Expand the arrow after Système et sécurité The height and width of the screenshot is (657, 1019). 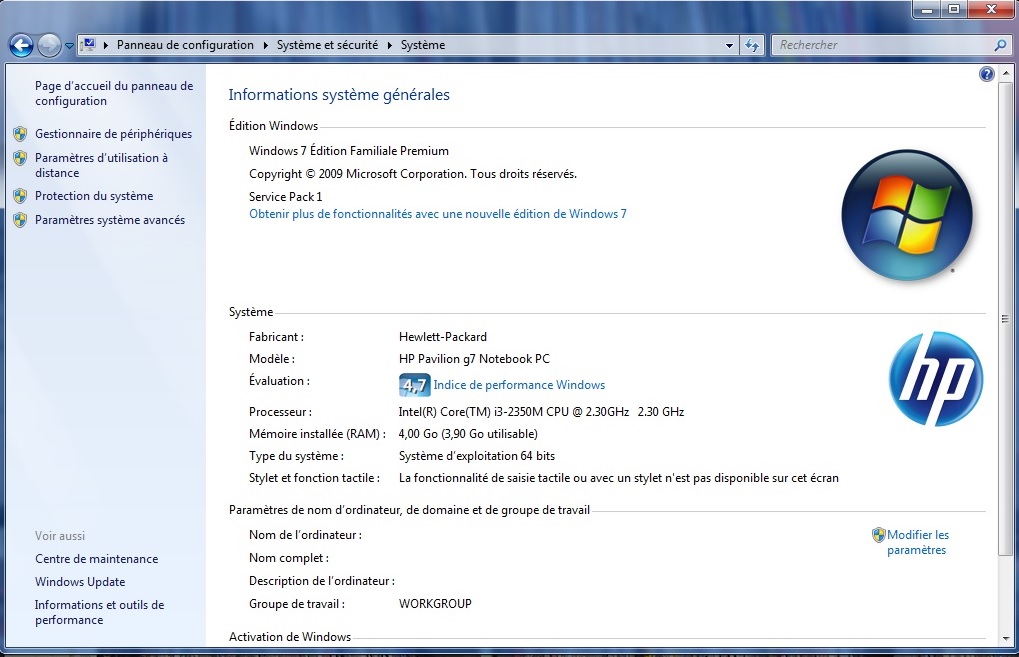click(x=390, y=45)
